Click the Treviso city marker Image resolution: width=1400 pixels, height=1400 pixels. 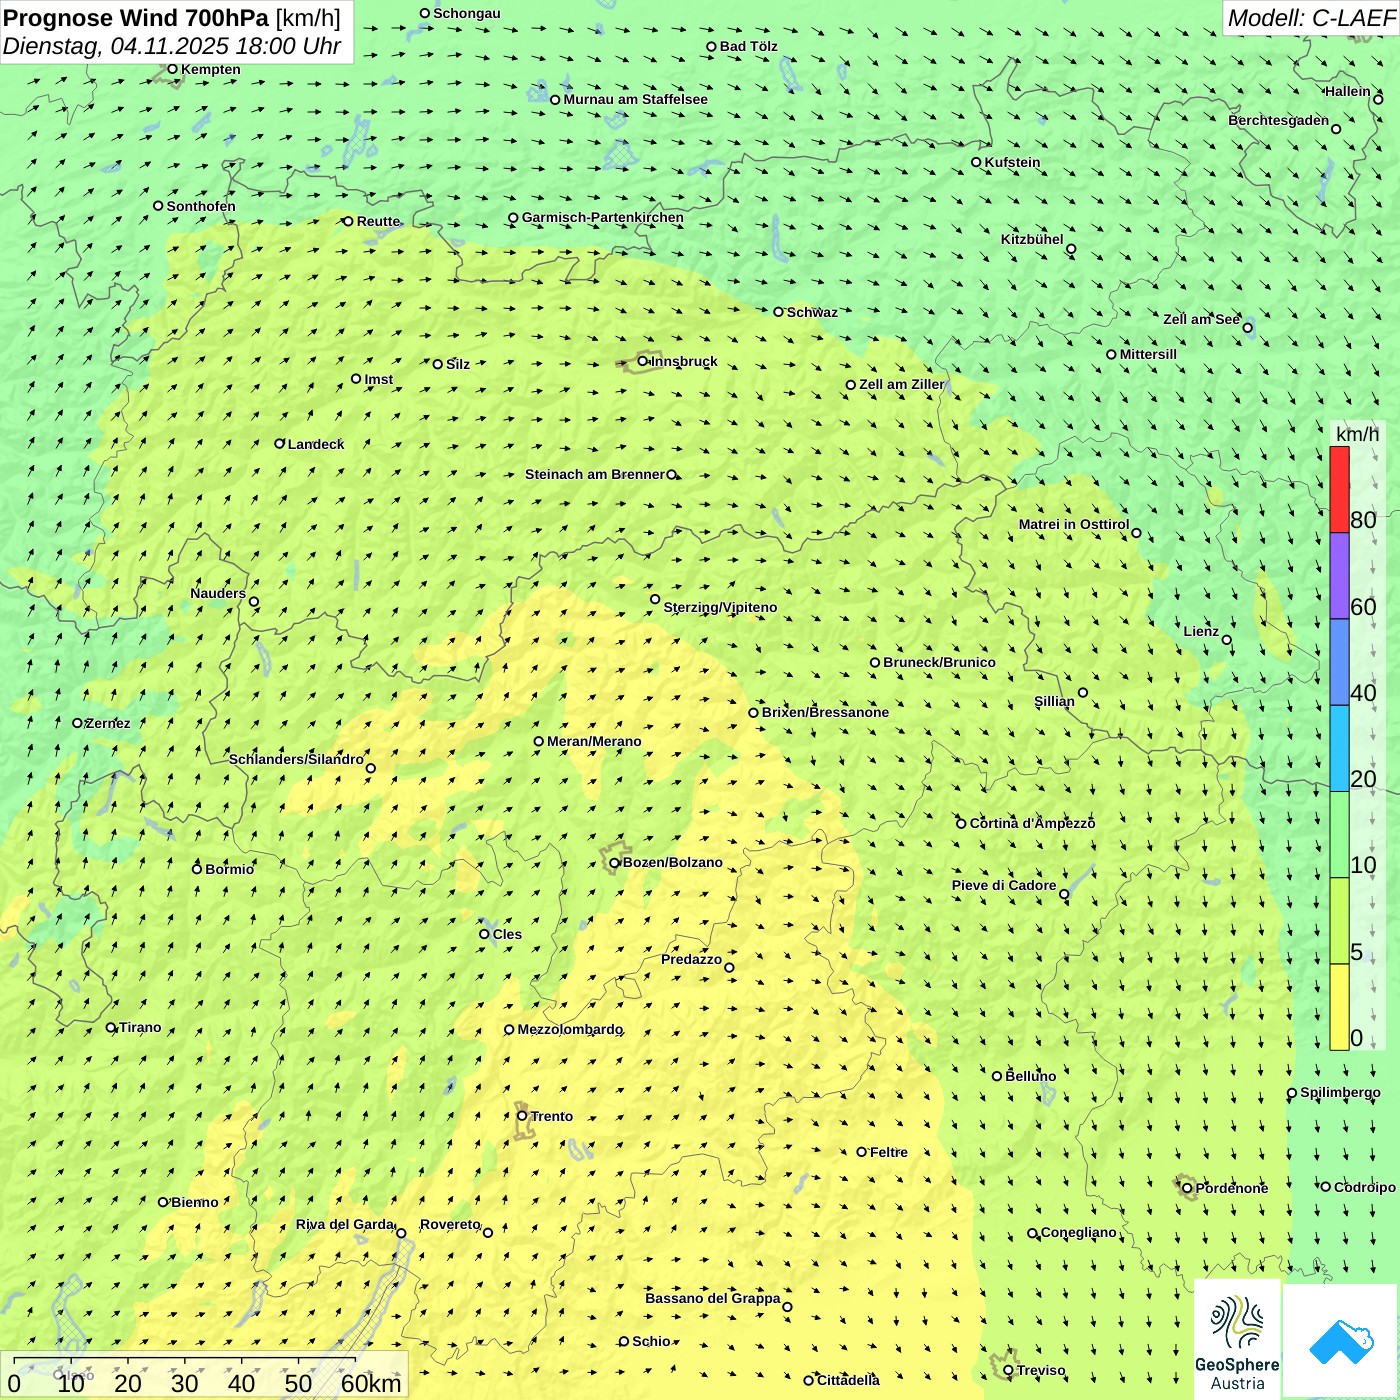(x=1008, y=1370)
